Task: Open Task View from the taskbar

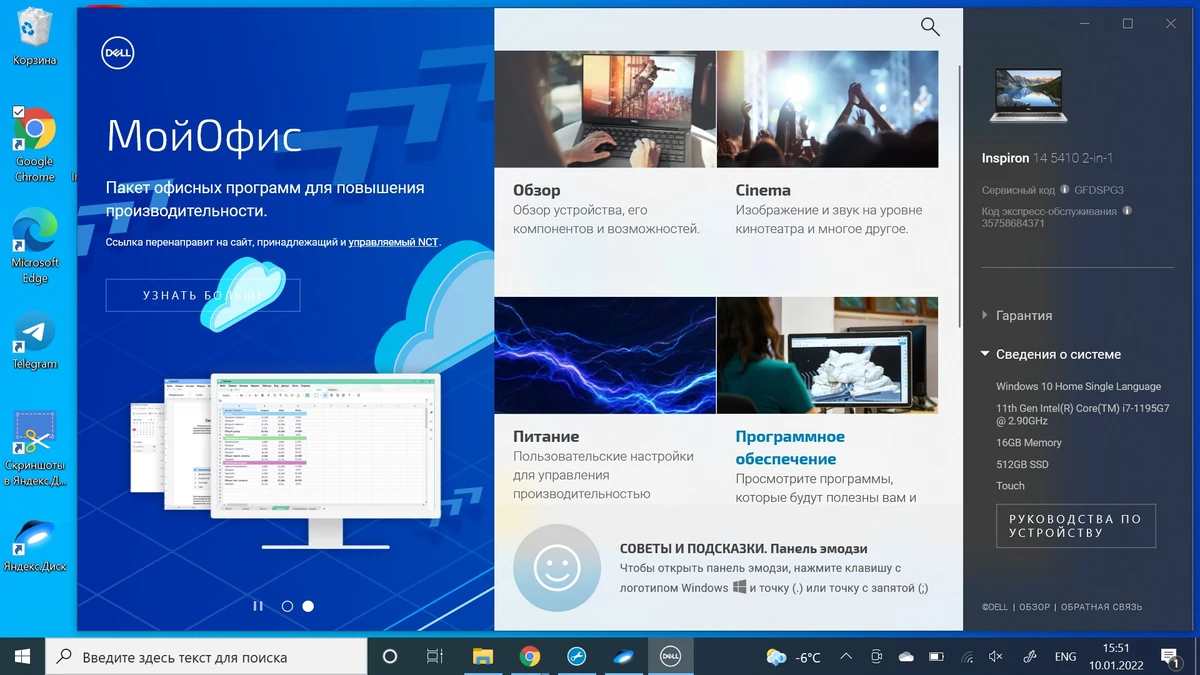Action: (x=435, y=657)
